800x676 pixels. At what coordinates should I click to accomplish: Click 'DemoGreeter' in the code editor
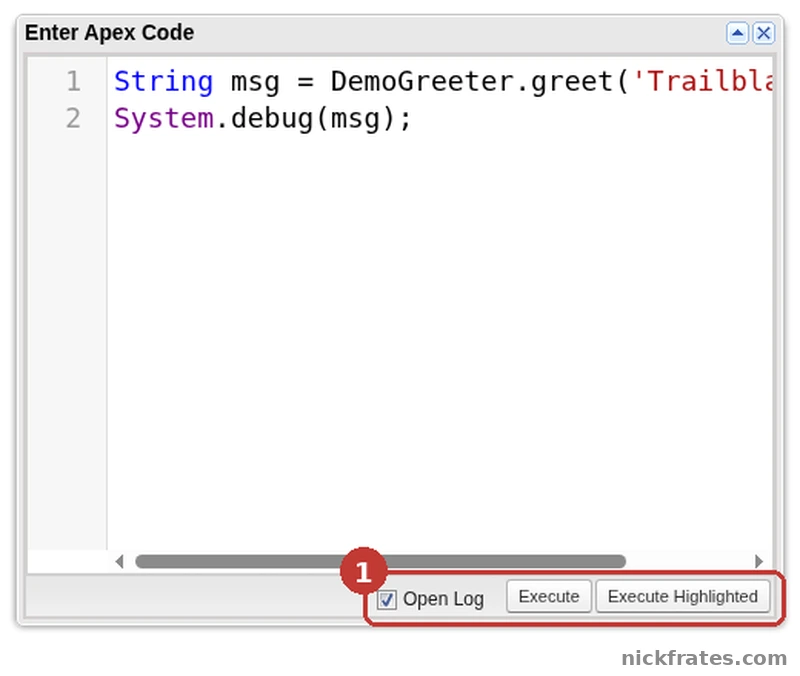(421, 82)
